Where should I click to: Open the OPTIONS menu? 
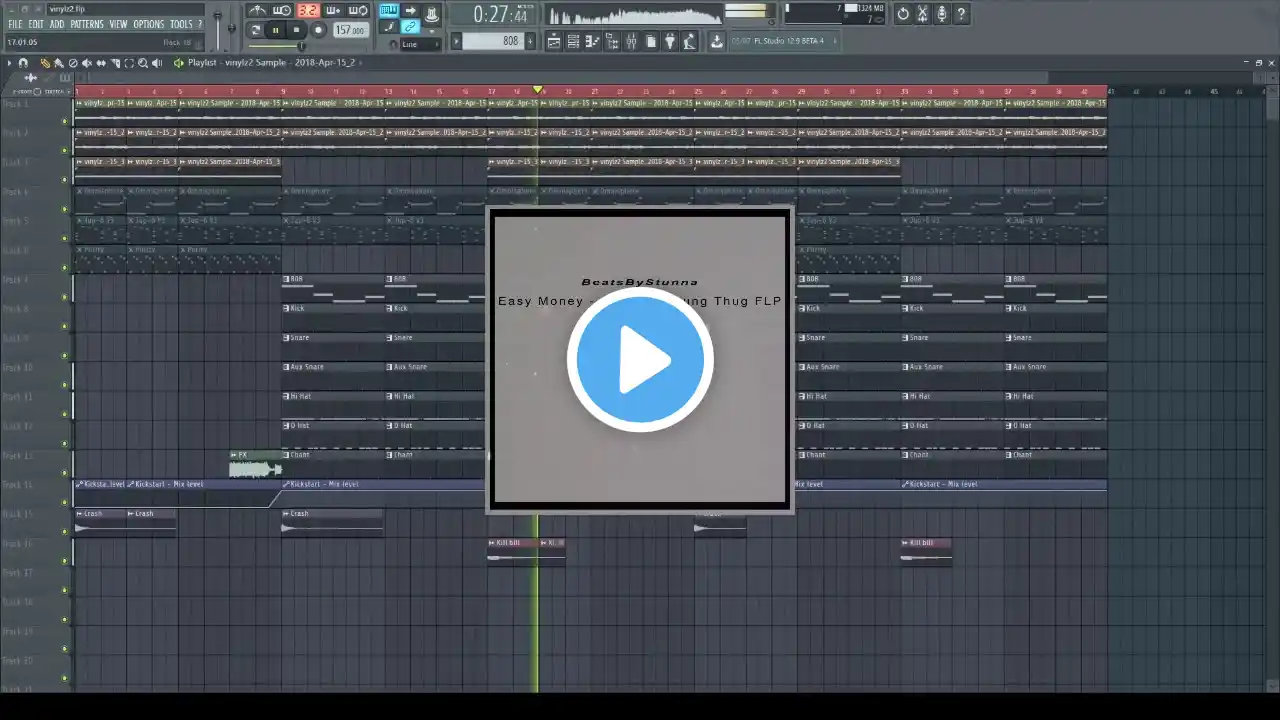pyautogui.click(x=149, y=24)
